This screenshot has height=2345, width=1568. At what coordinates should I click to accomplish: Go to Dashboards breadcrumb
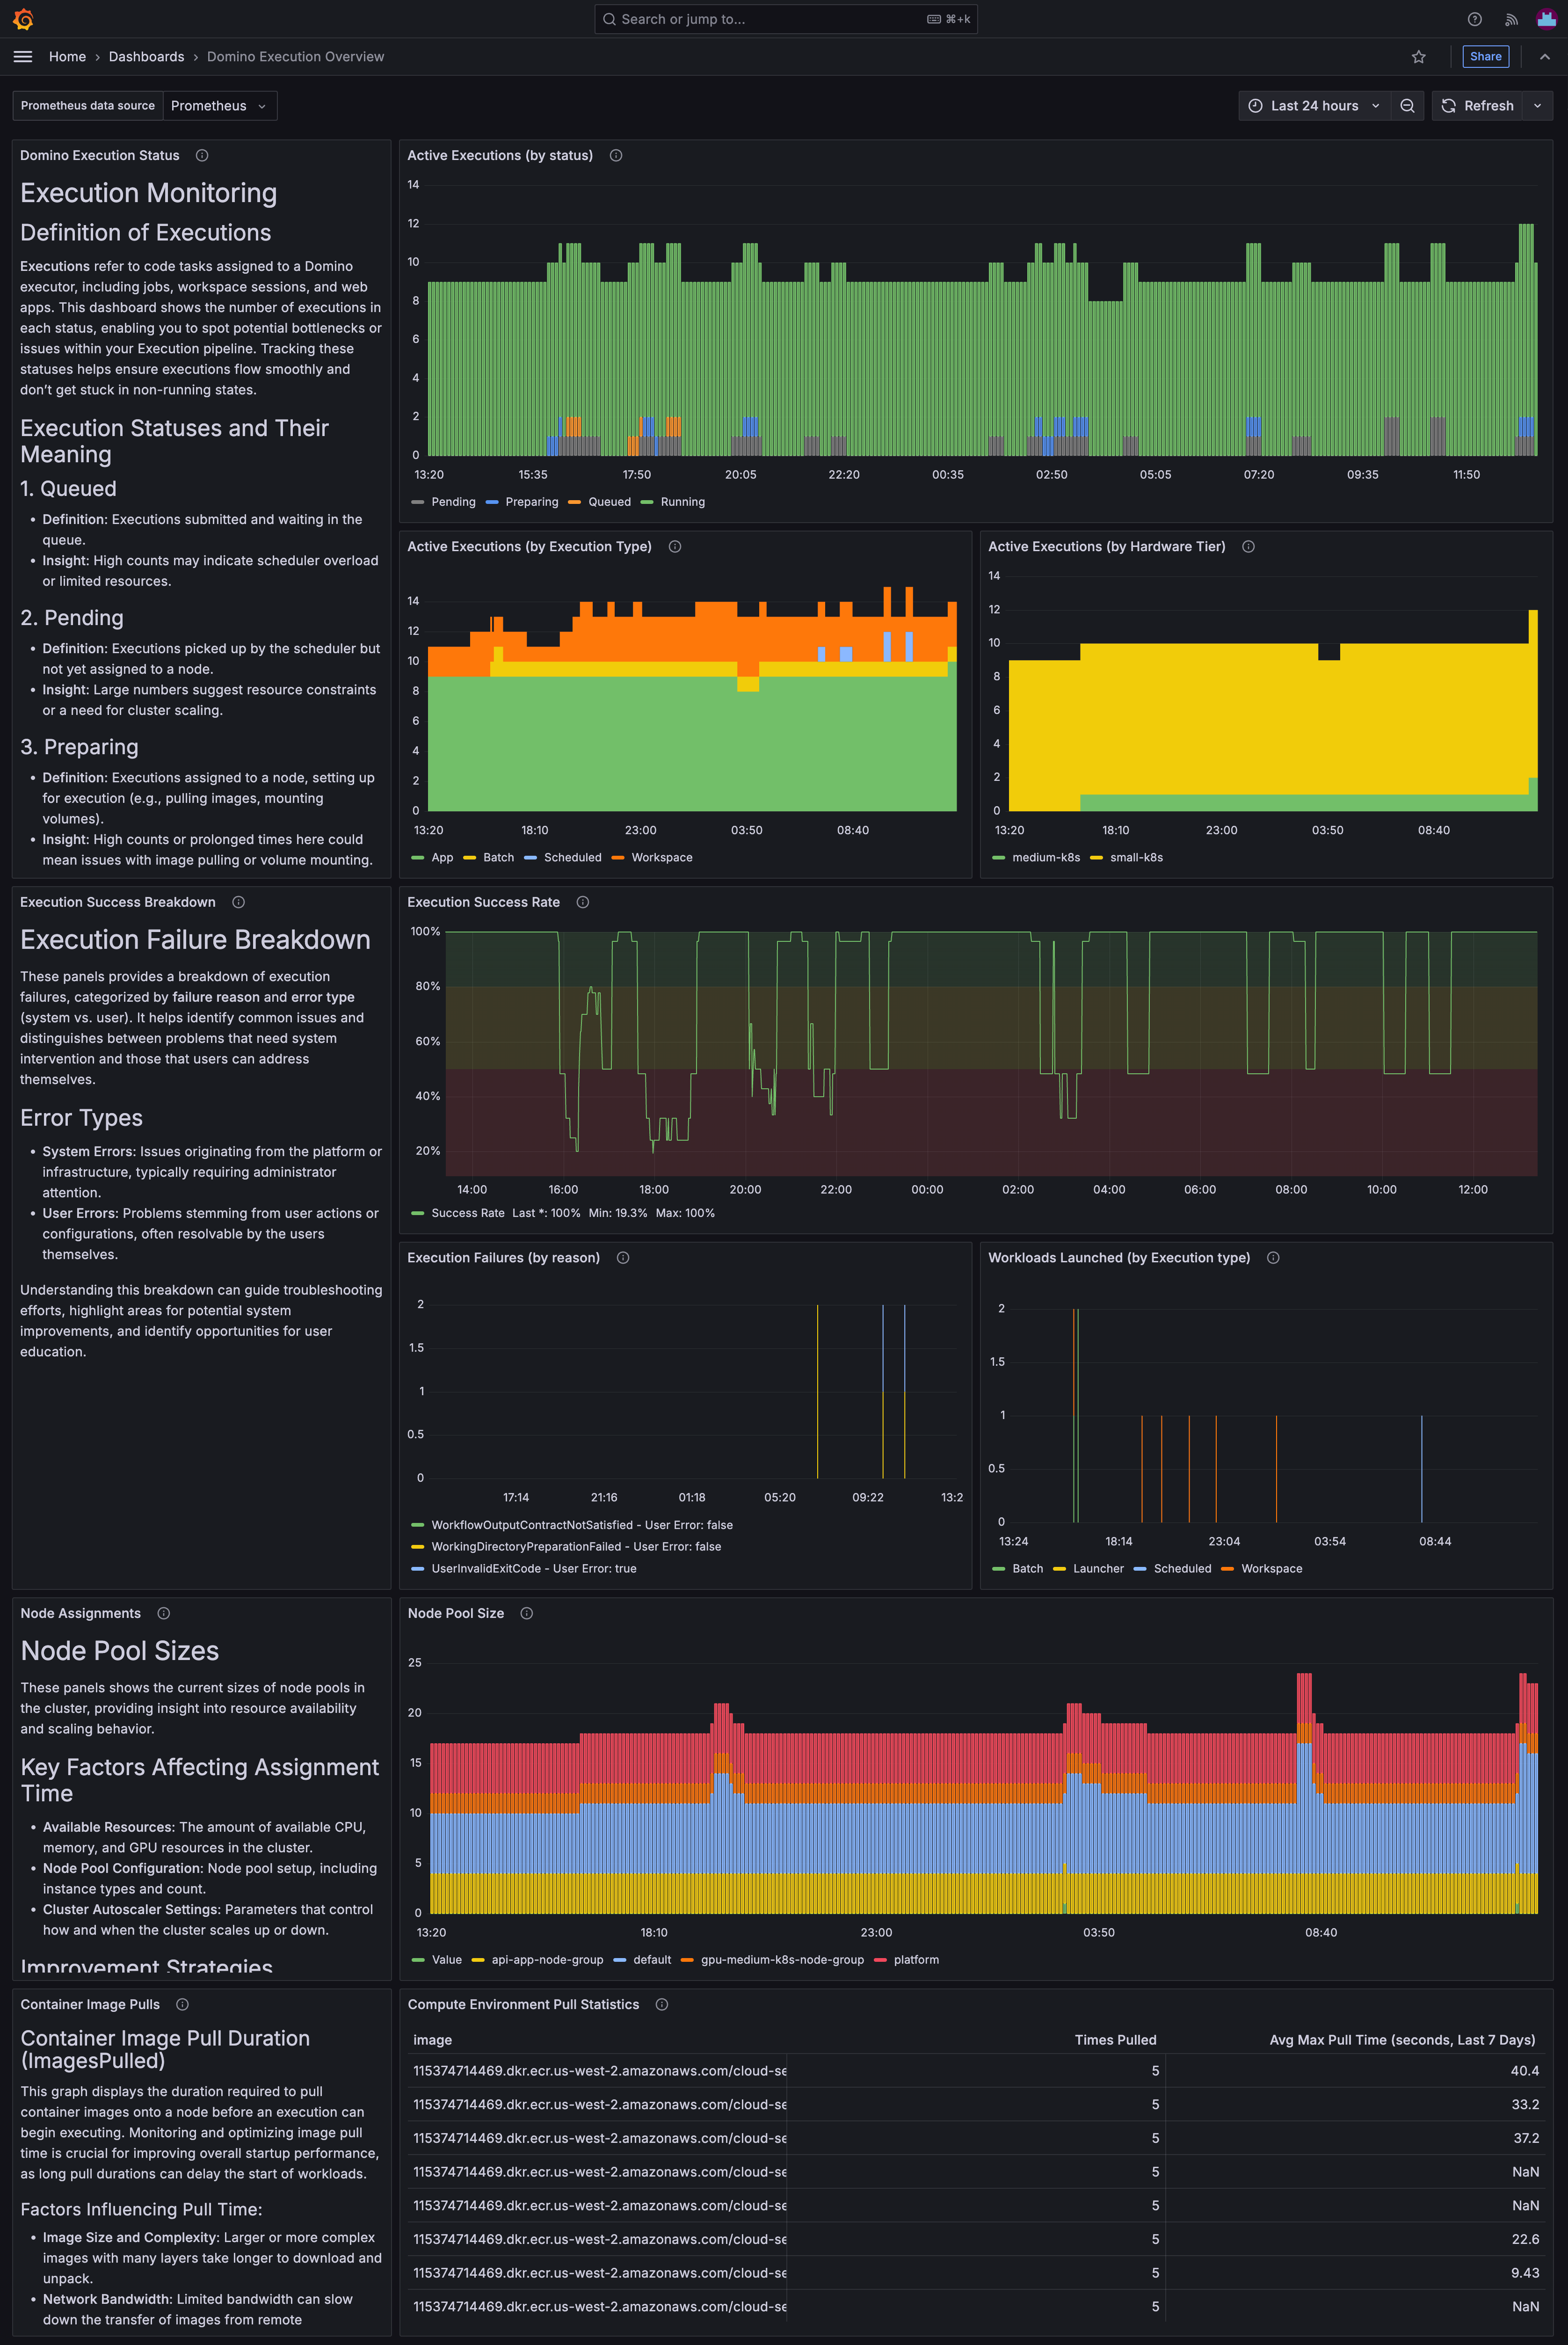pyautogui.click(x=146, y=57)
